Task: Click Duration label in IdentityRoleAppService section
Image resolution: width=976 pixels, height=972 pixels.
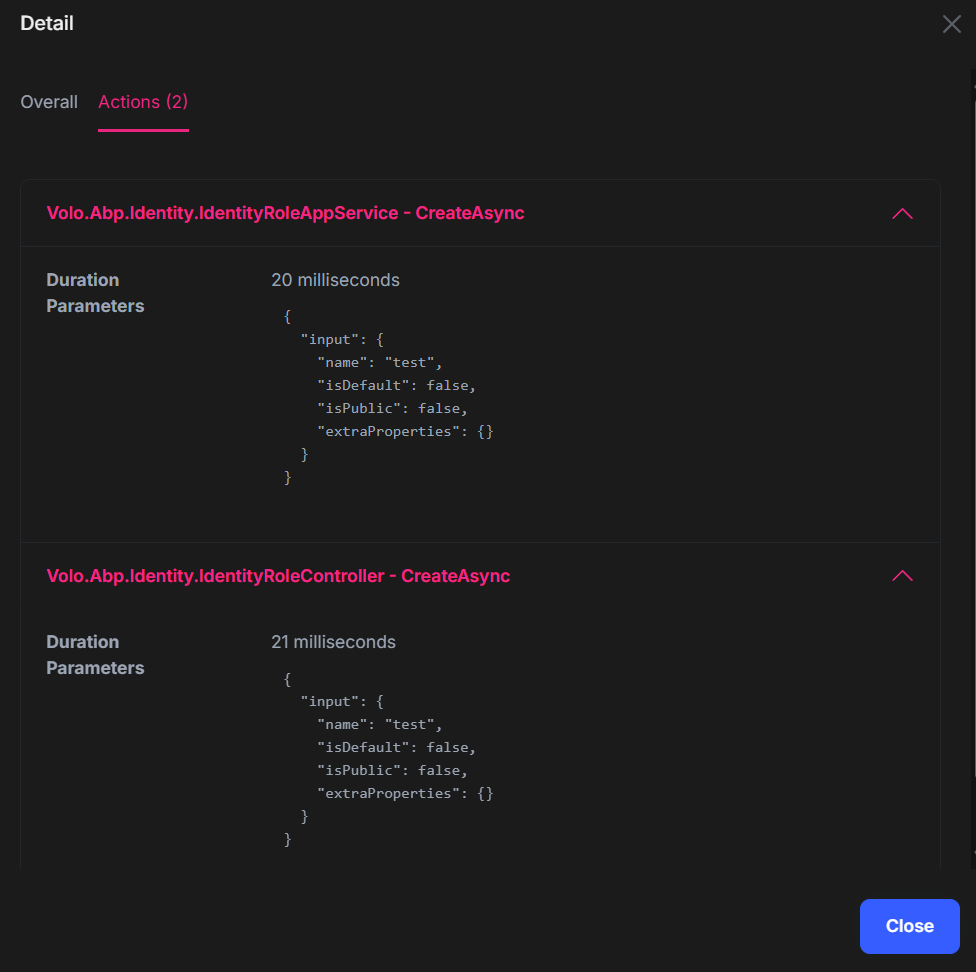Action: click(83, 280)
